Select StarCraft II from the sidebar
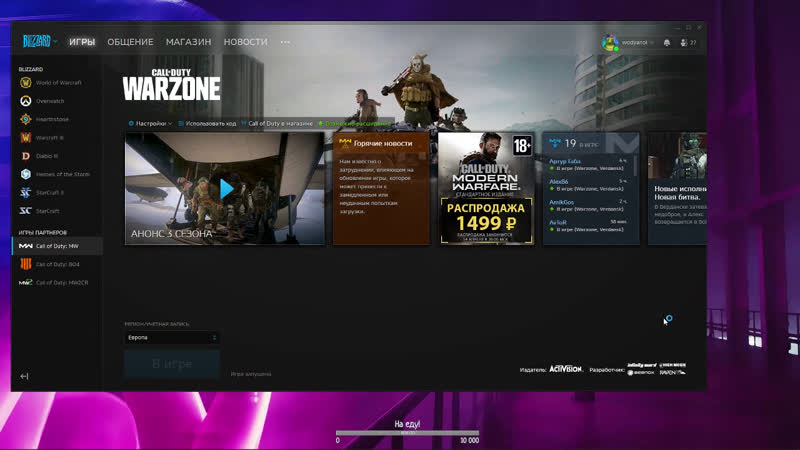 coord(49,192)
